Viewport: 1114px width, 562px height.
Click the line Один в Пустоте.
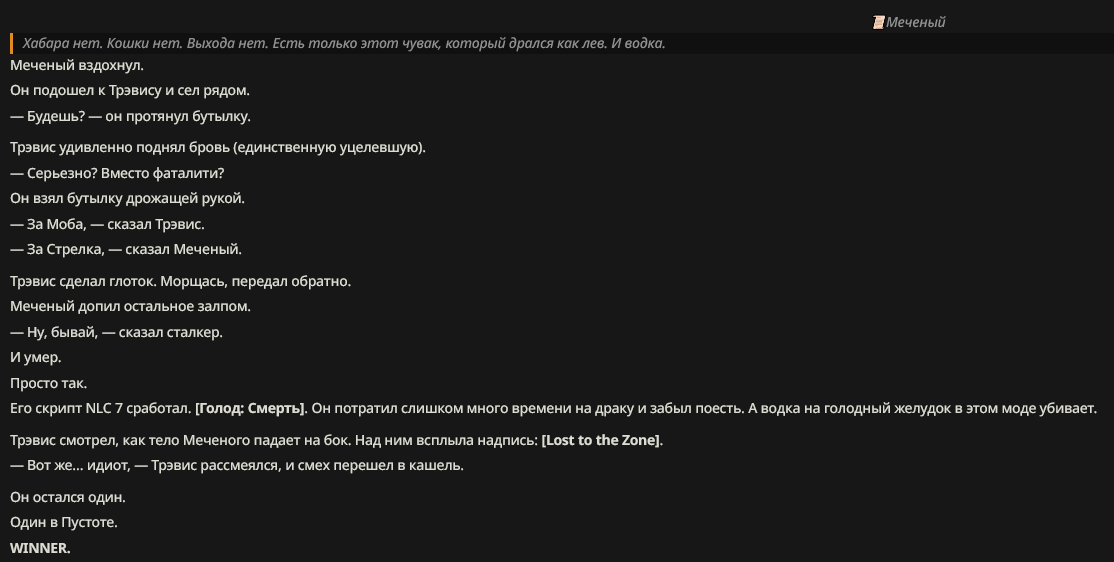click(64, 522)
